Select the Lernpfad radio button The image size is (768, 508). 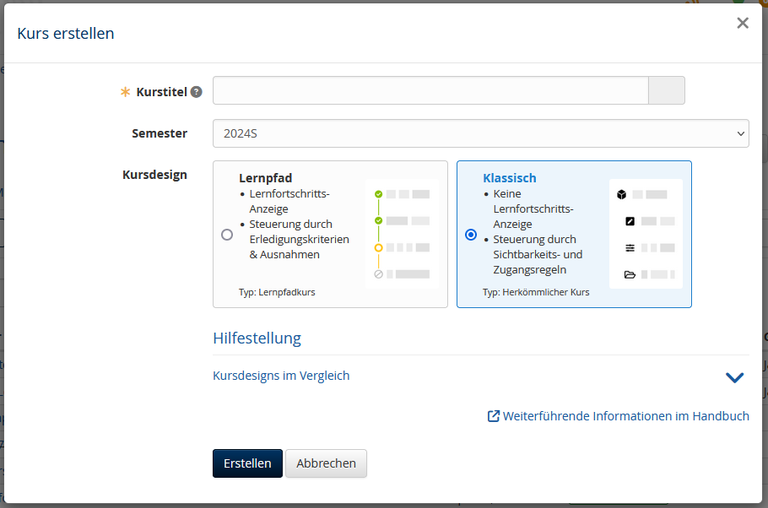[x=227, y=235]
